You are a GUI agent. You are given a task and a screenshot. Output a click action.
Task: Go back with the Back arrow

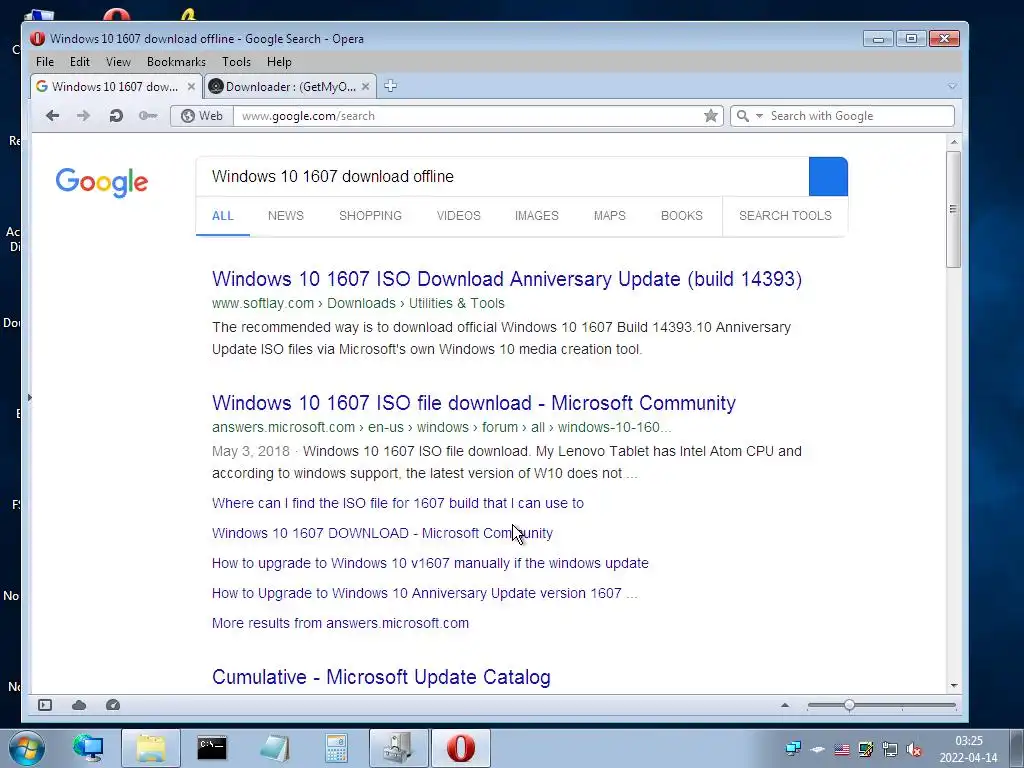click(52, 116)
